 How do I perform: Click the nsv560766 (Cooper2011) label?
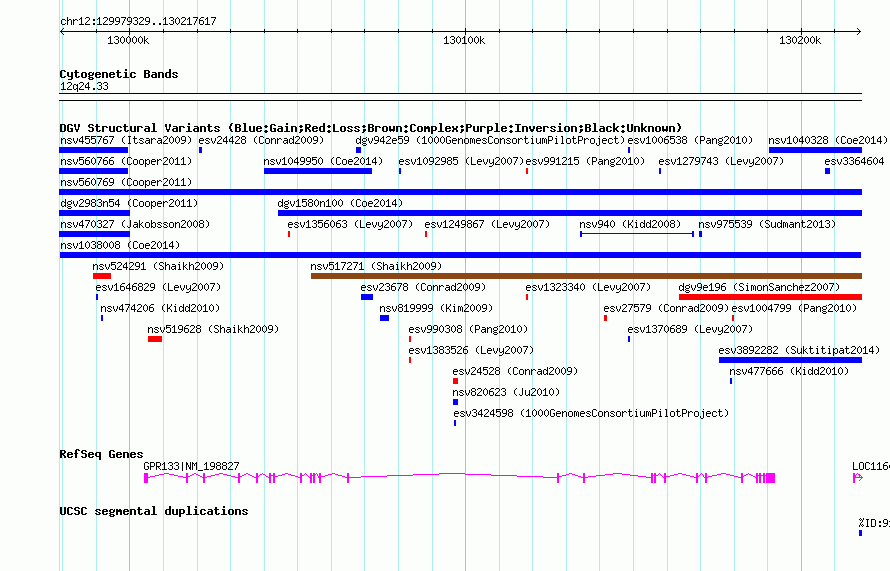(126, 161)
